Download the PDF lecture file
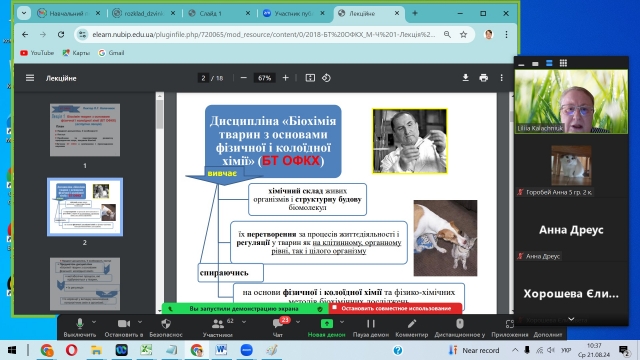 [465, 78]
